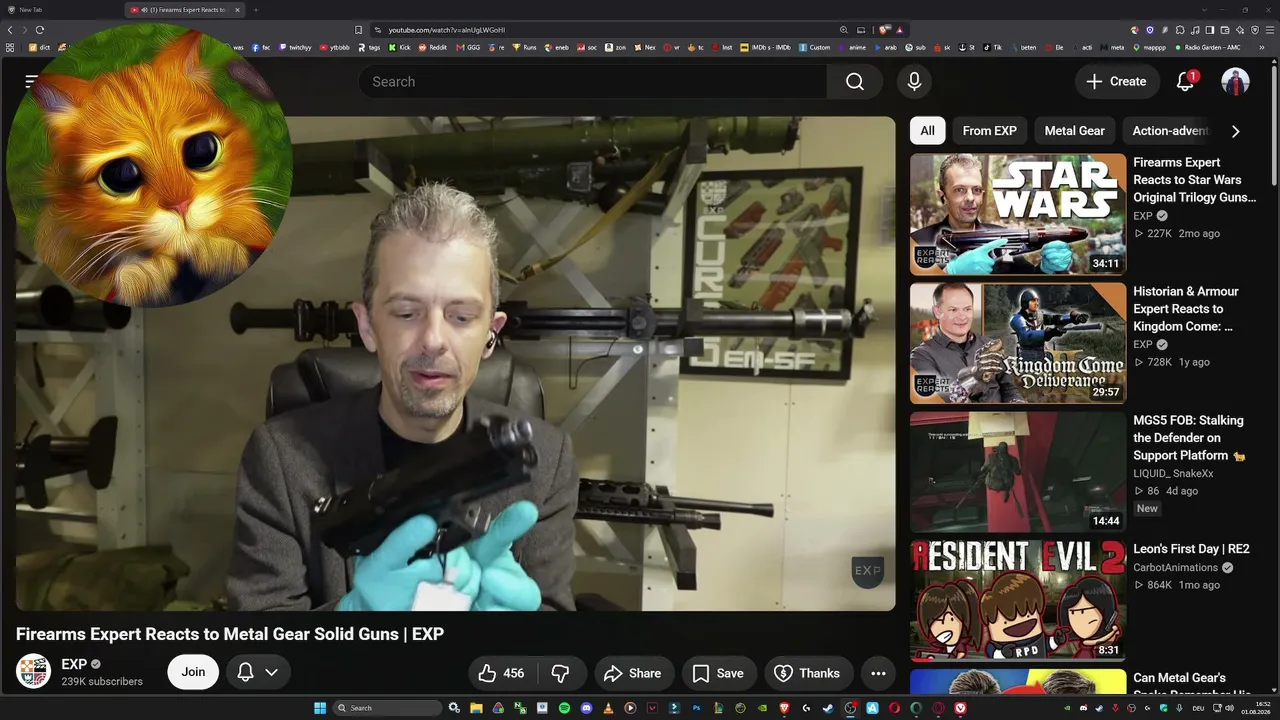Image resolution: width=1280 pixels, height=720 pixels.
Task: Select the All filter chip
Action: click(927, 131)
